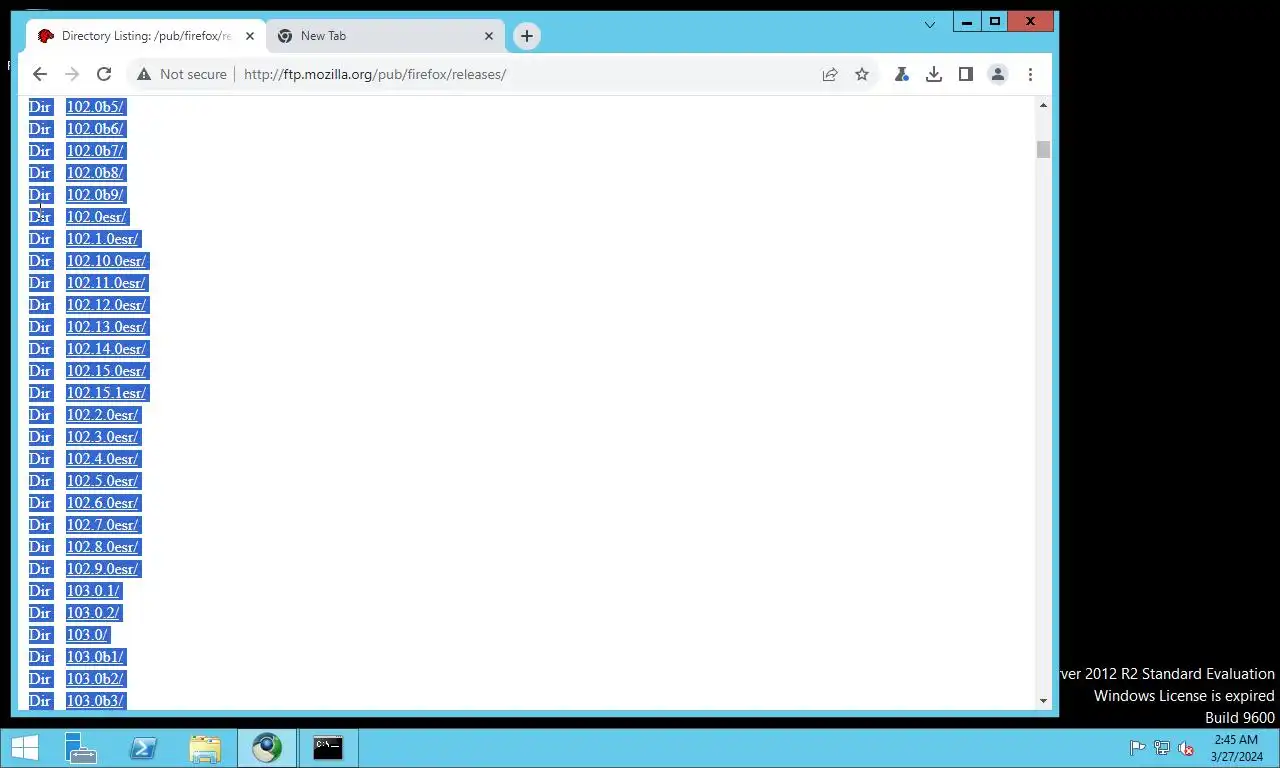Open the 103.0b1/ directory link

(95, 657)
